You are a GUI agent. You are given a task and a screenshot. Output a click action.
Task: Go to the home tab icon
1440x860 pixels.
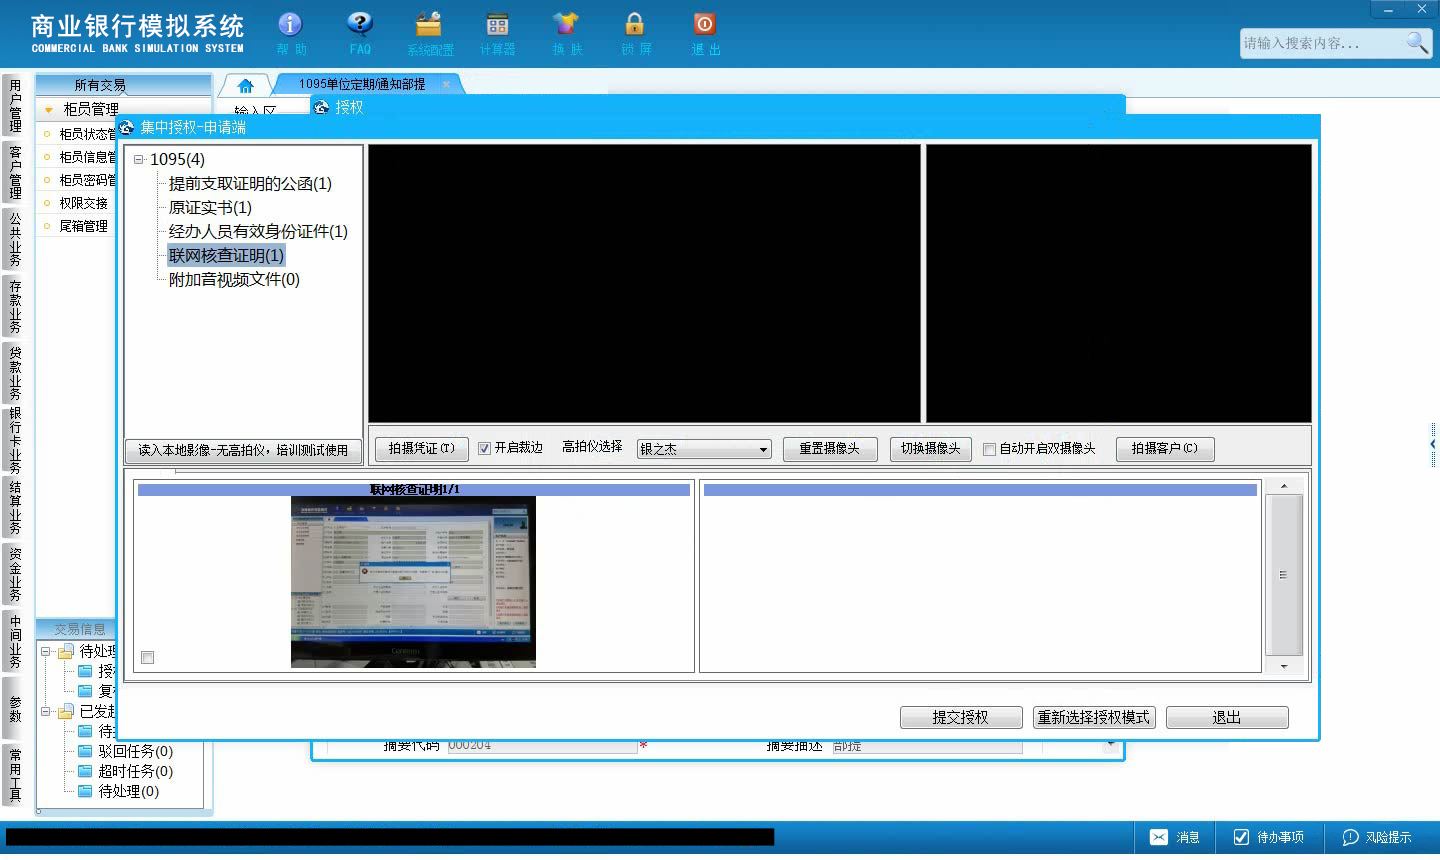click(x=245, y=85)
